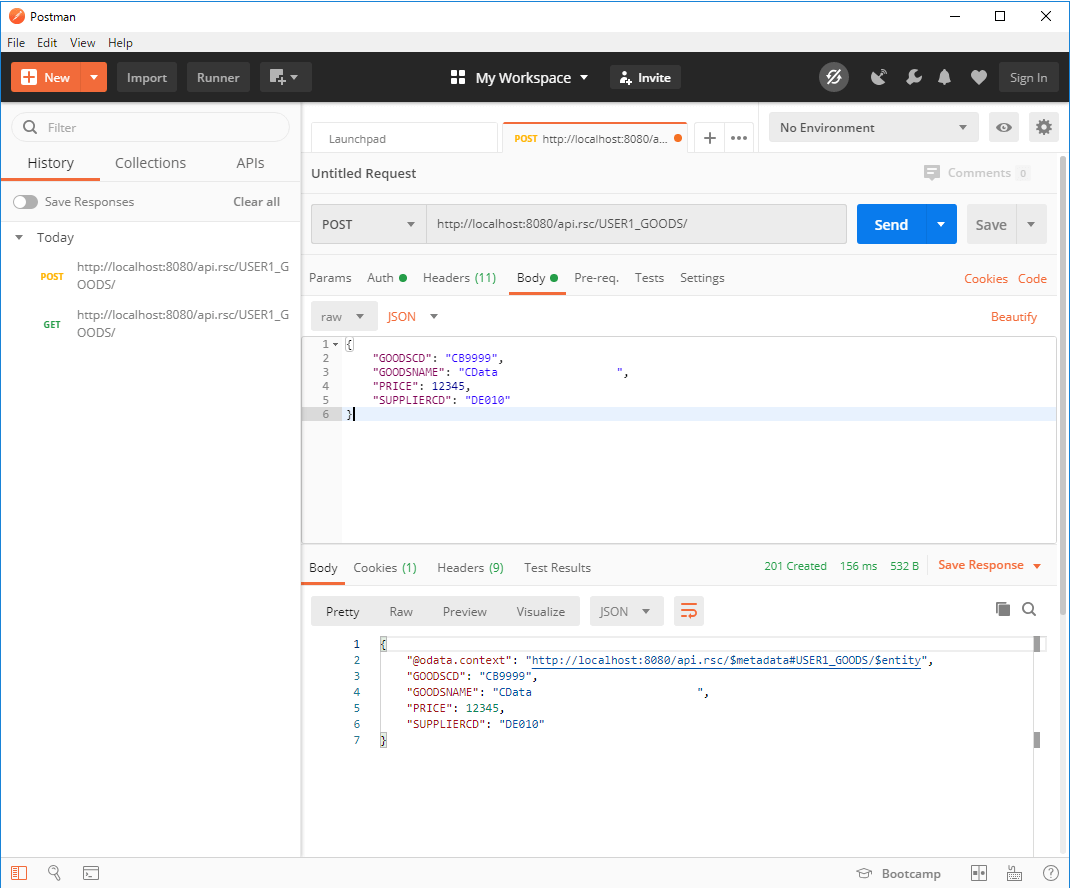Click the environment quick look eye icon
Viewport: 1070px width, 888px height.
pyautogui.click(x=1003, y=127)
